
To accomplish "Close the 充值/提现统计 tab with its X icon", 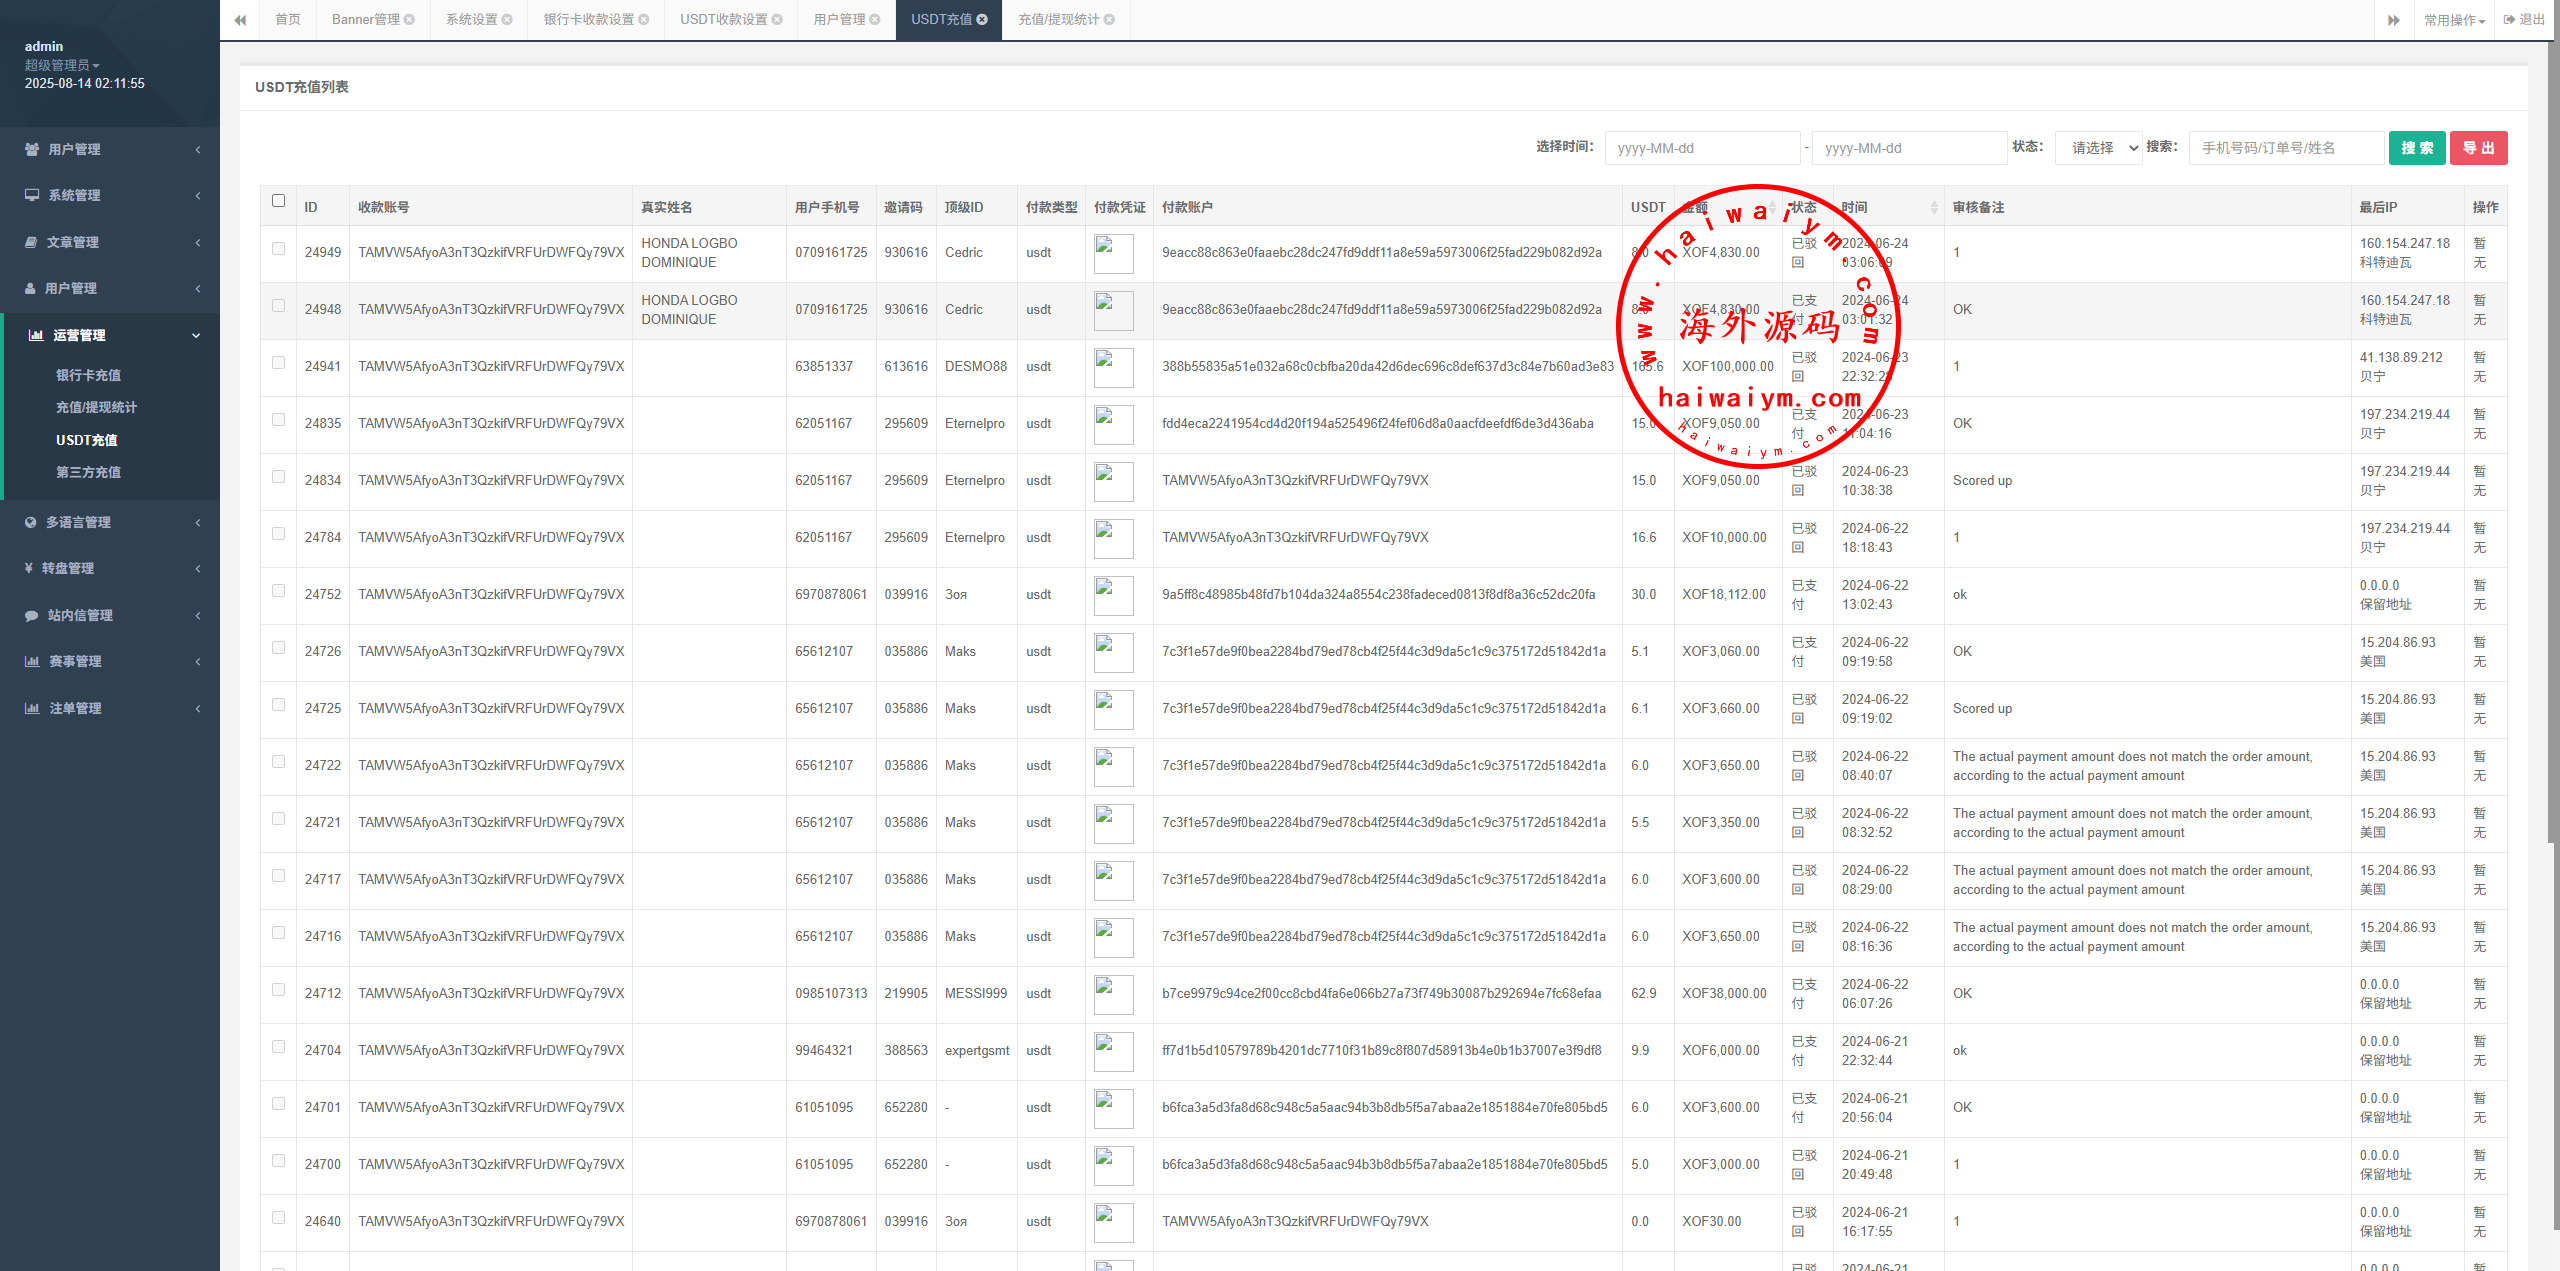I will (x=1109, y=20).
